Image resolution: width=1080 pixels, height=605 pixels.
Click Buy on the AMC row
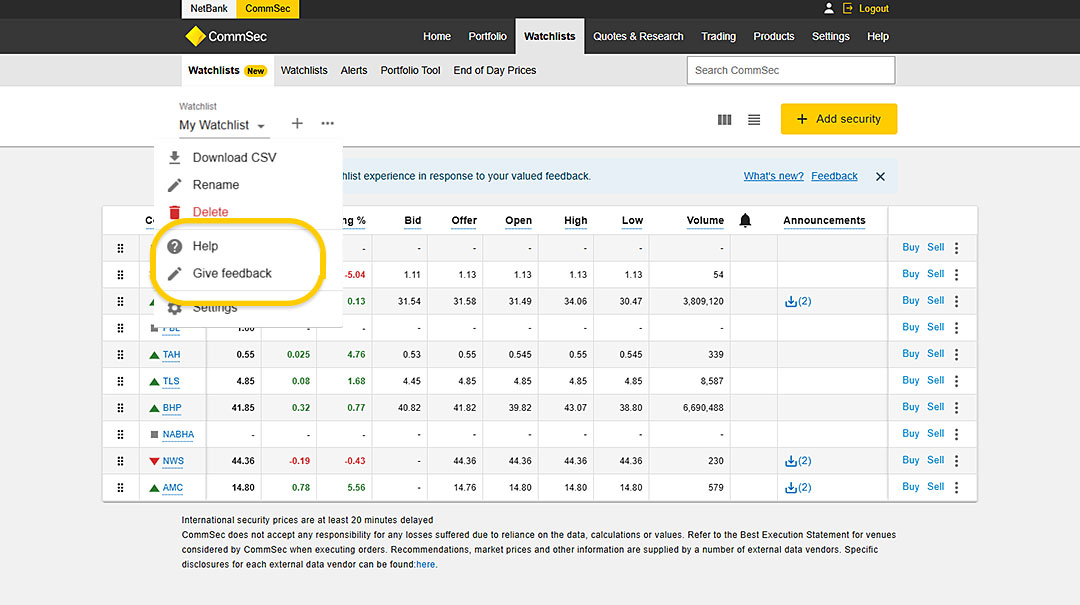911,487
